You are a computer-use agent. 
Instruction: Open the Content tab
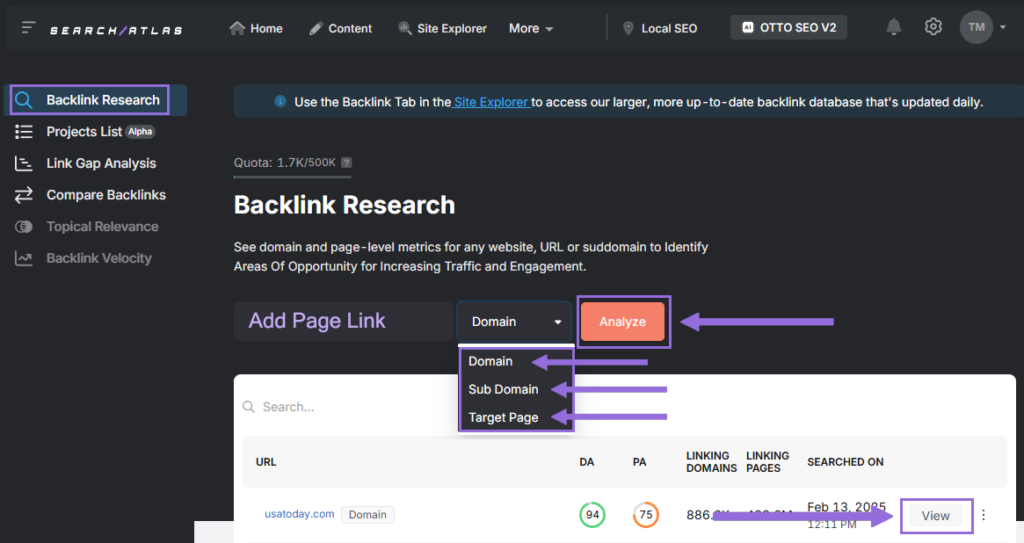340,28
